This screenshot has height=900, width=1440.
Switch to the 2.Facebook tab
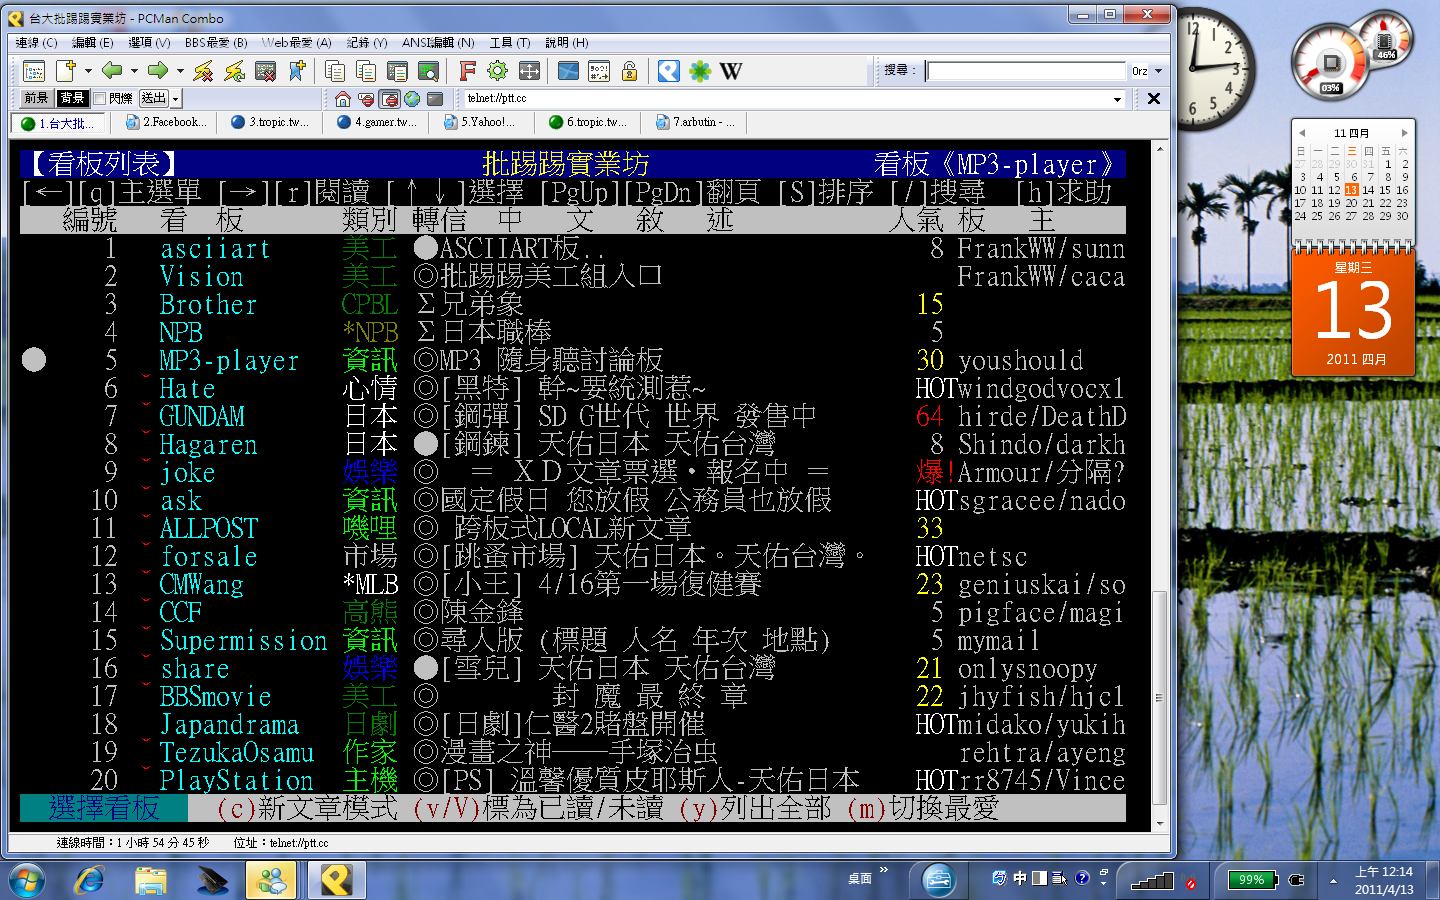(x=166, y=123)
